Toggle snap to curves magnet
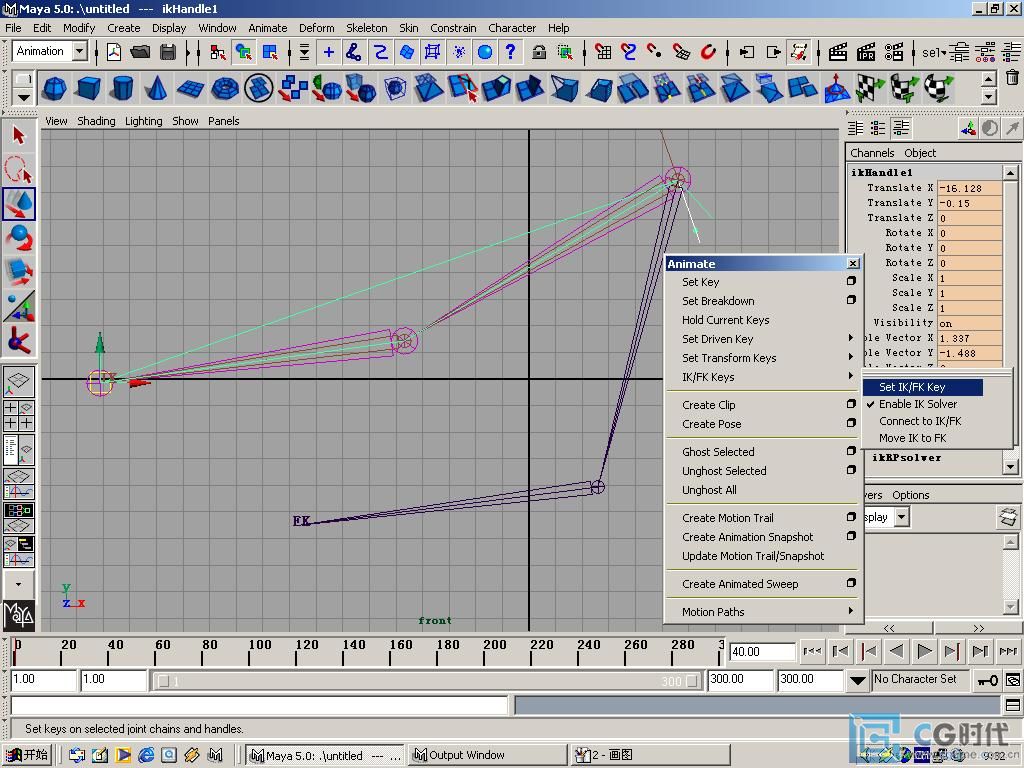This screenshot has height=768, width=1024. point(629,52)
